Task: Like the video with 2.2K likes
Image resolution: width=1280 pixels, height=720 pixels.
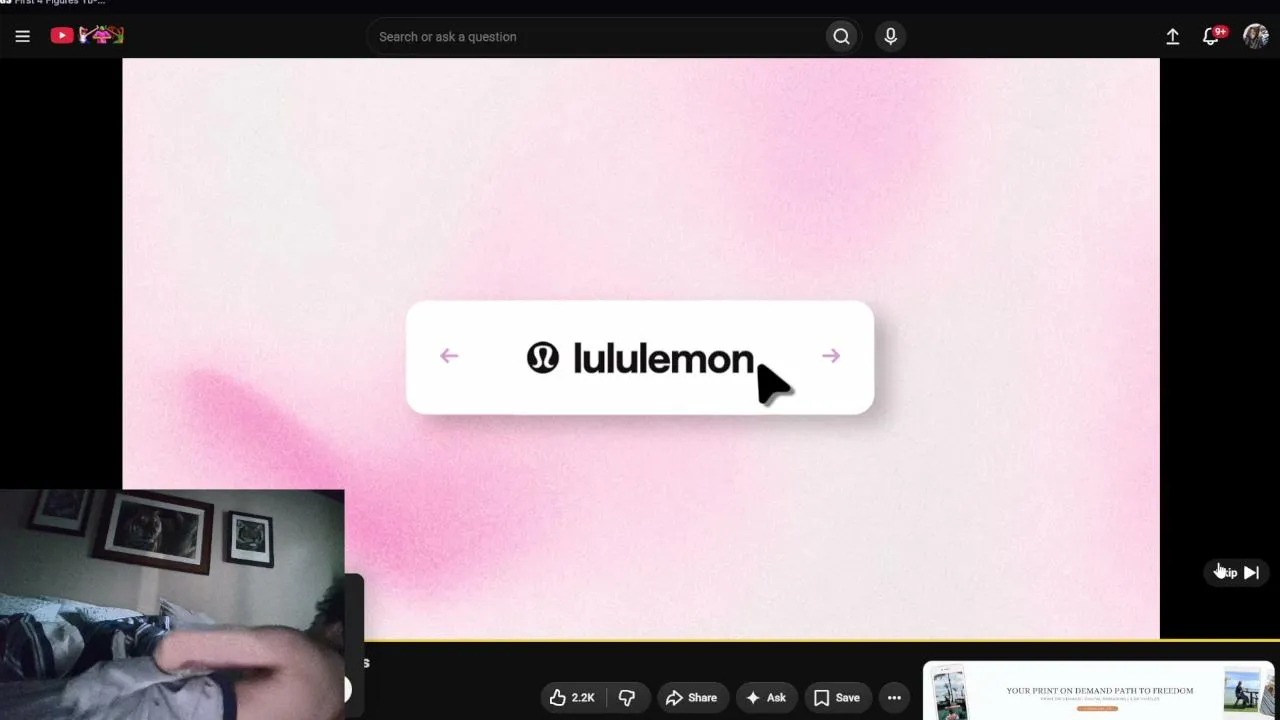Action: (572, 698)
